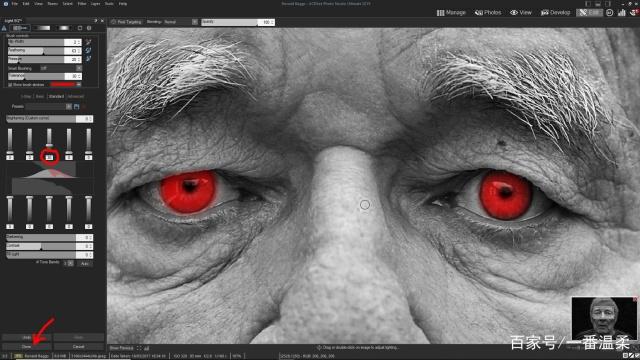Switch to Develop mode
640x360 pixels.
coord(556,13)
